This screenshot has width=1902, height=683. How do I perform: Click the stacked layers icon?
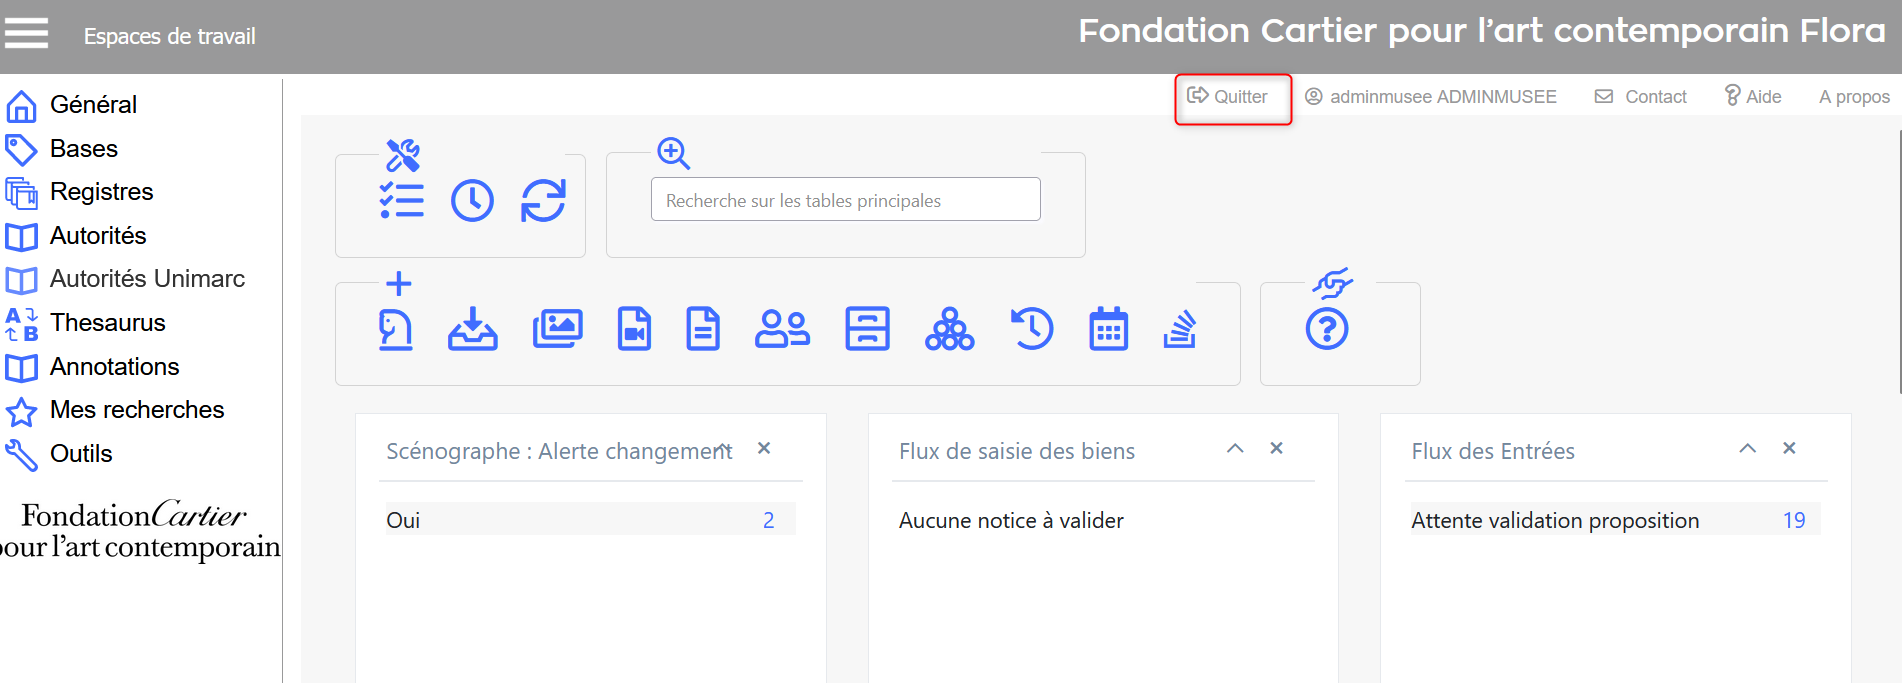tap(1180, 329)
